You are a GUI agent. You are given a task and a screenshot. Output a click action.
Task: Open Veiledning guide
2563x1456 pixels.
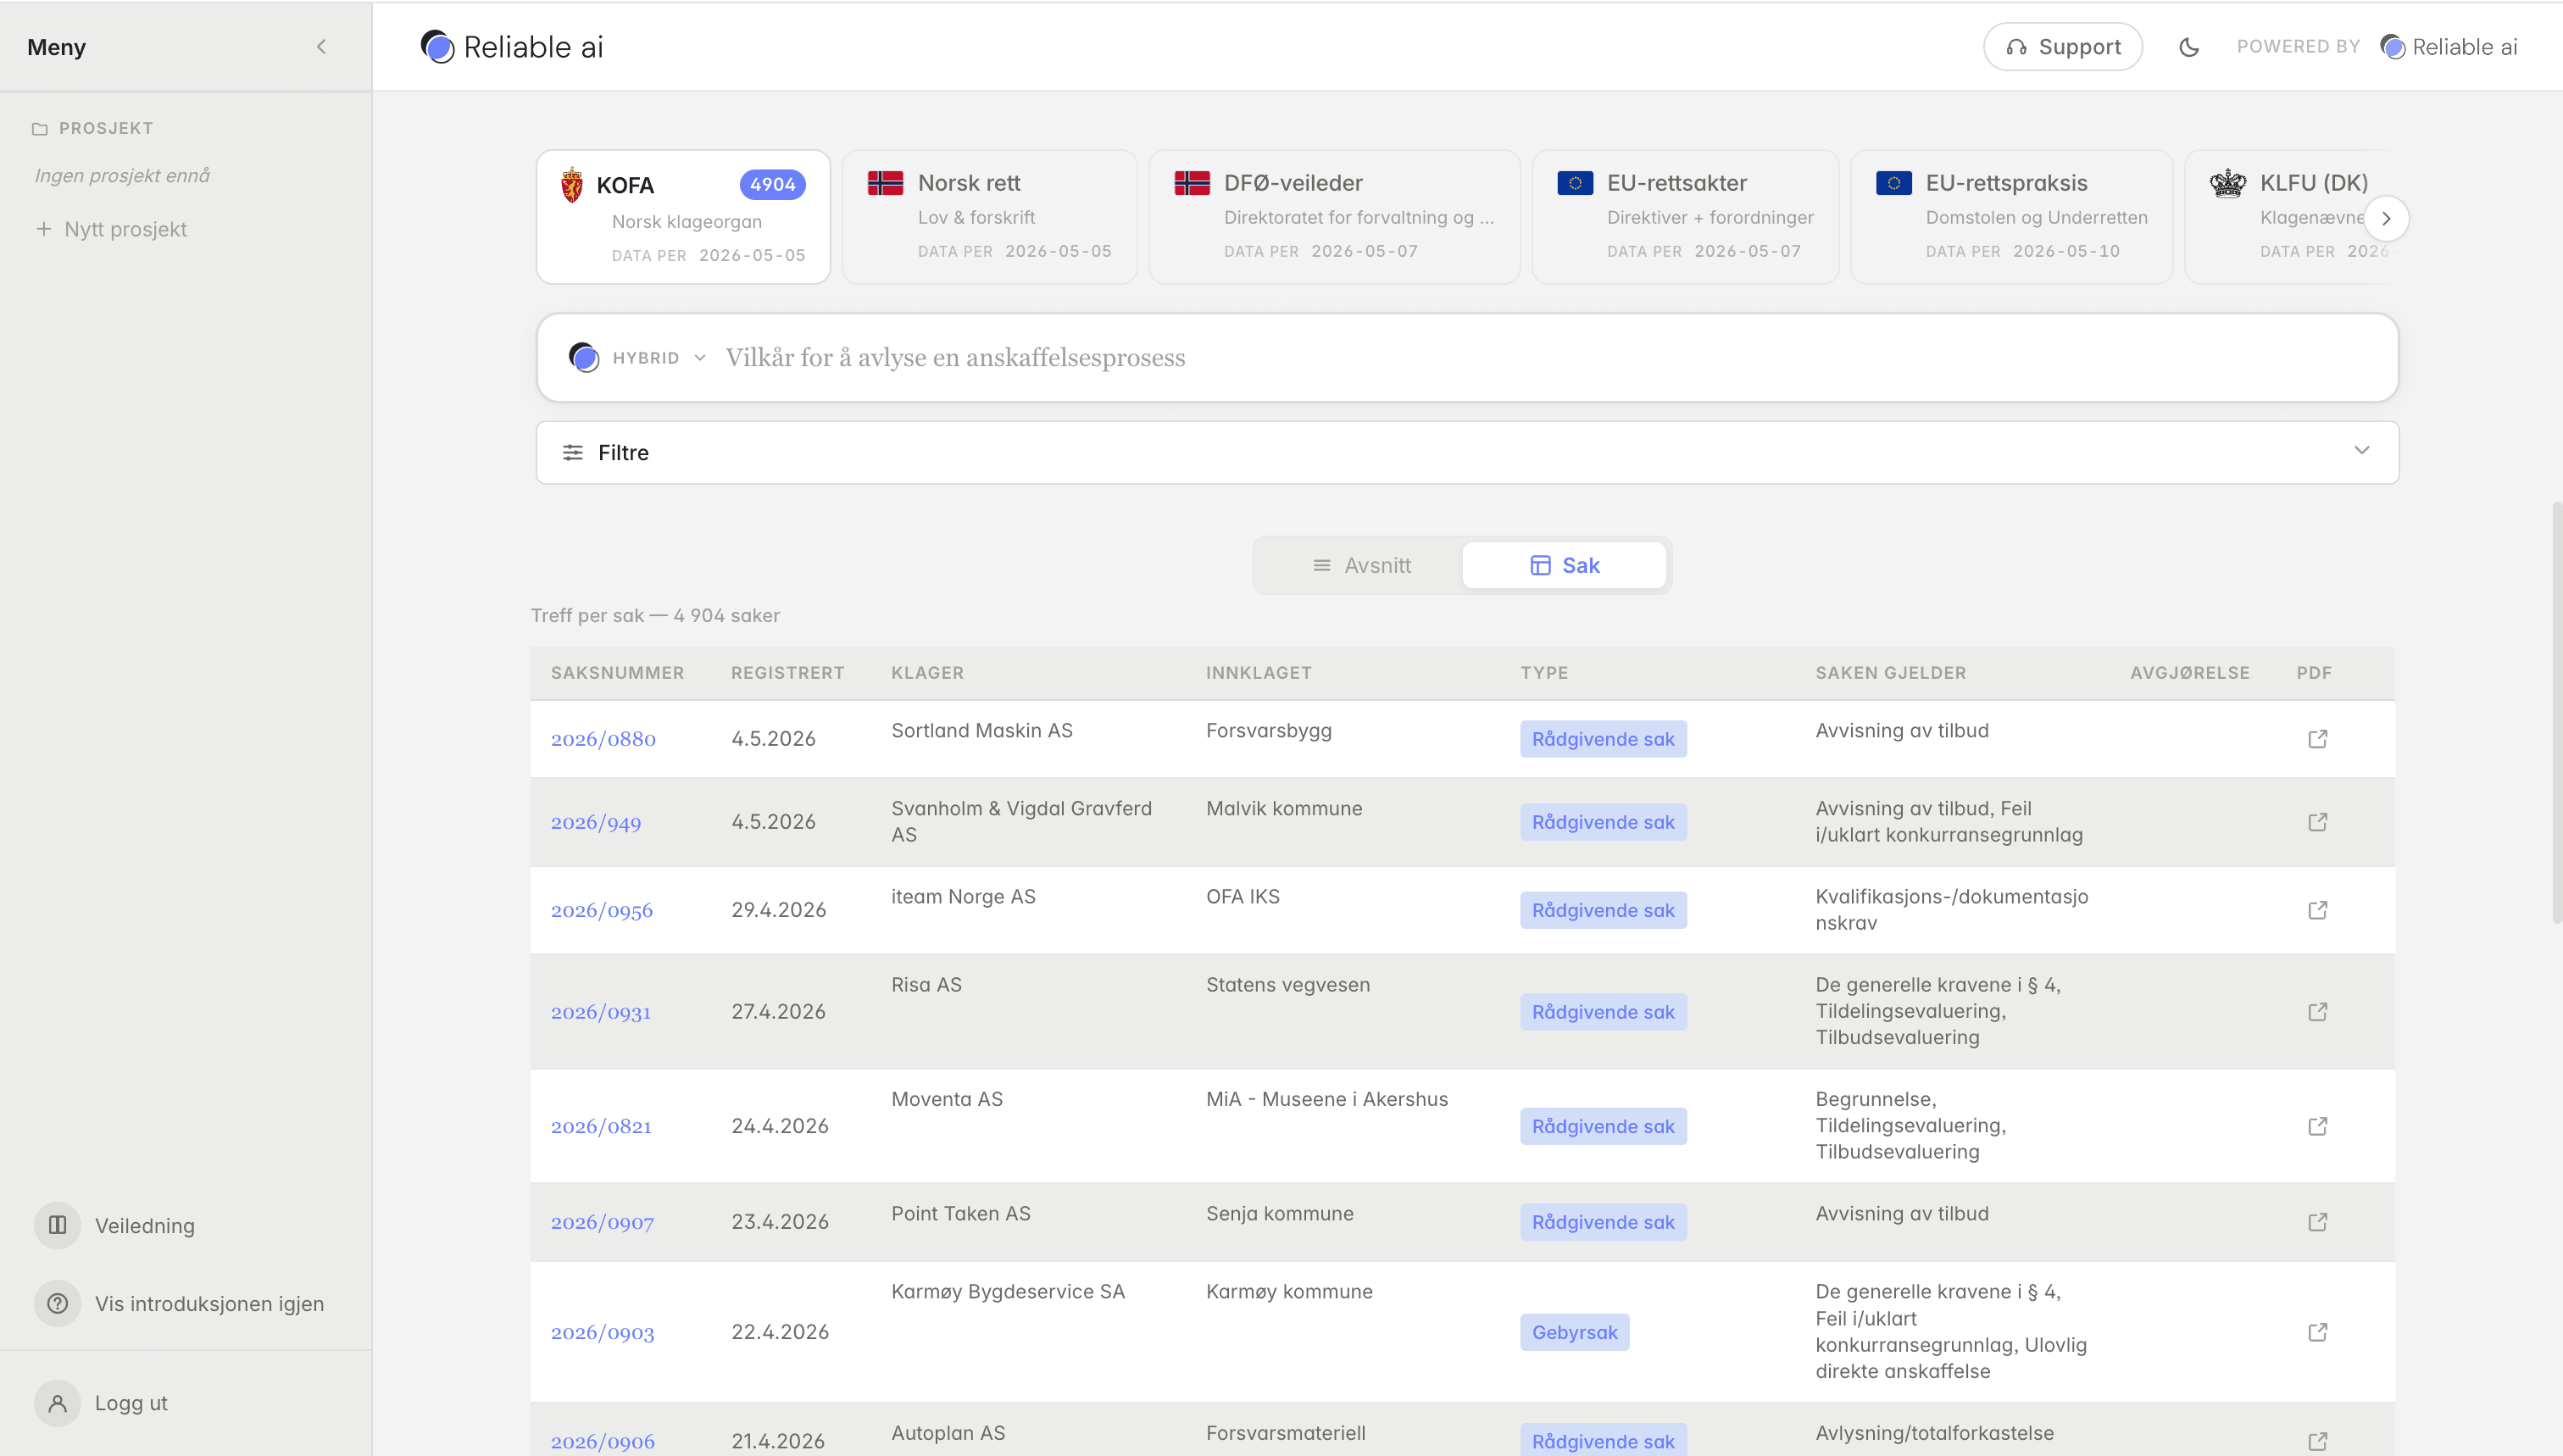click(x=115, y=1225)
